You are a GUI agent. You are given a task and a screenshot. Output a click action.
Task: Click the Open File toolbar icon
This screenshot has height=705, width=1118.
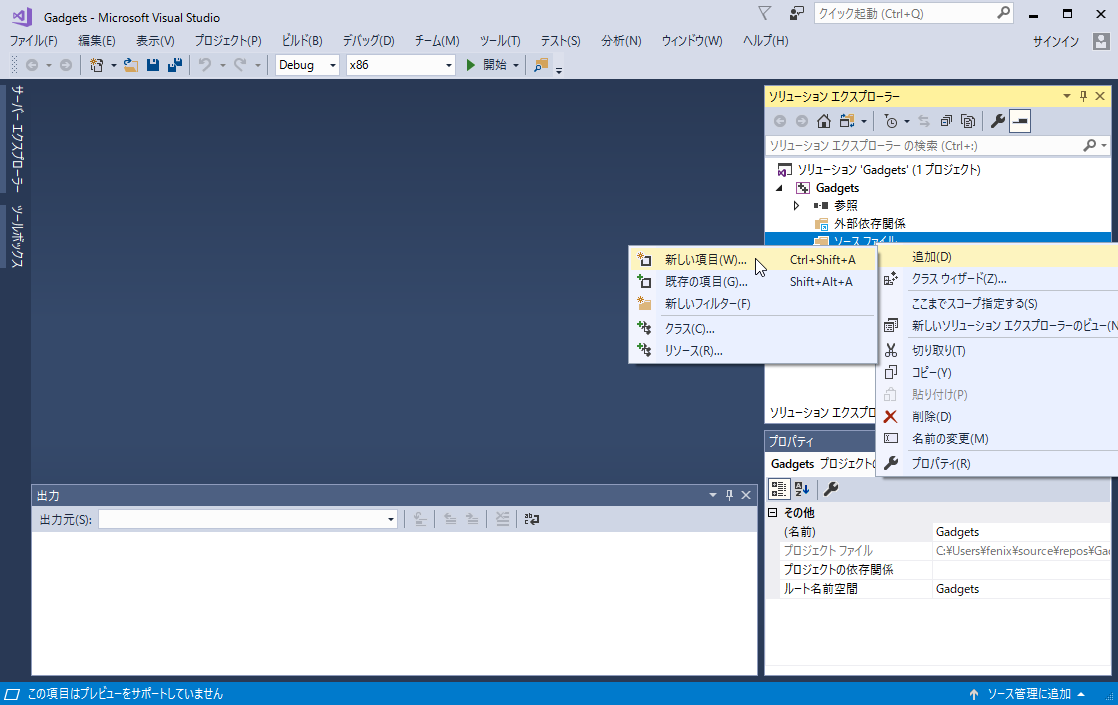(x=130, y=65)
